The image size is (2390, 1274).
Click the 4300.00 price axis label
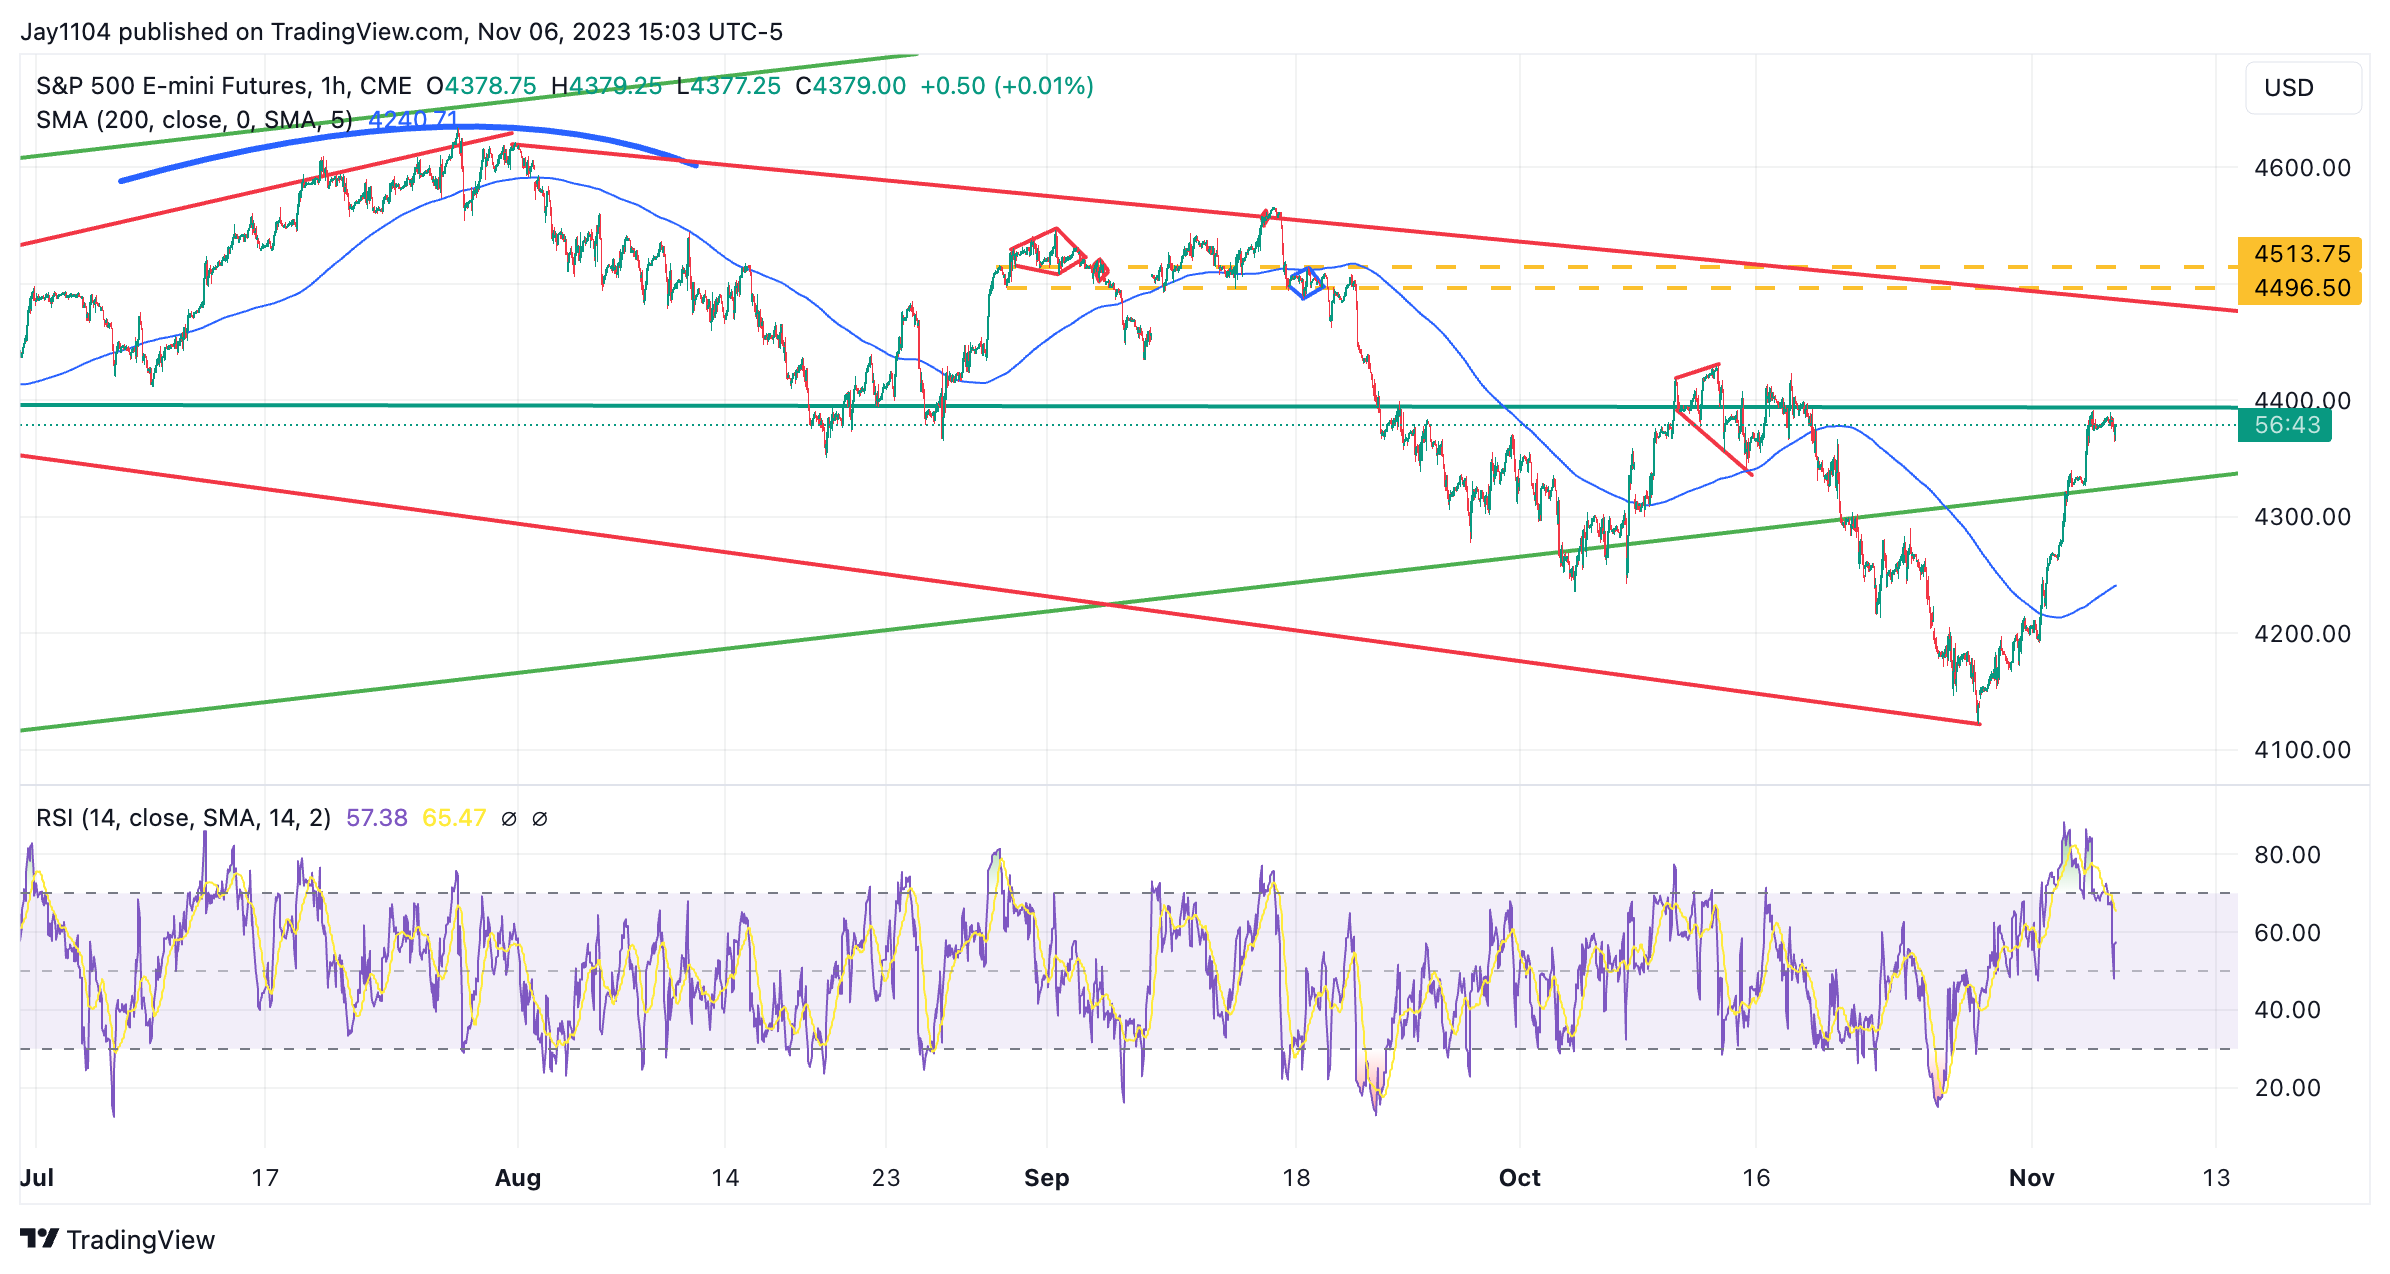(x=2302, y=517)
